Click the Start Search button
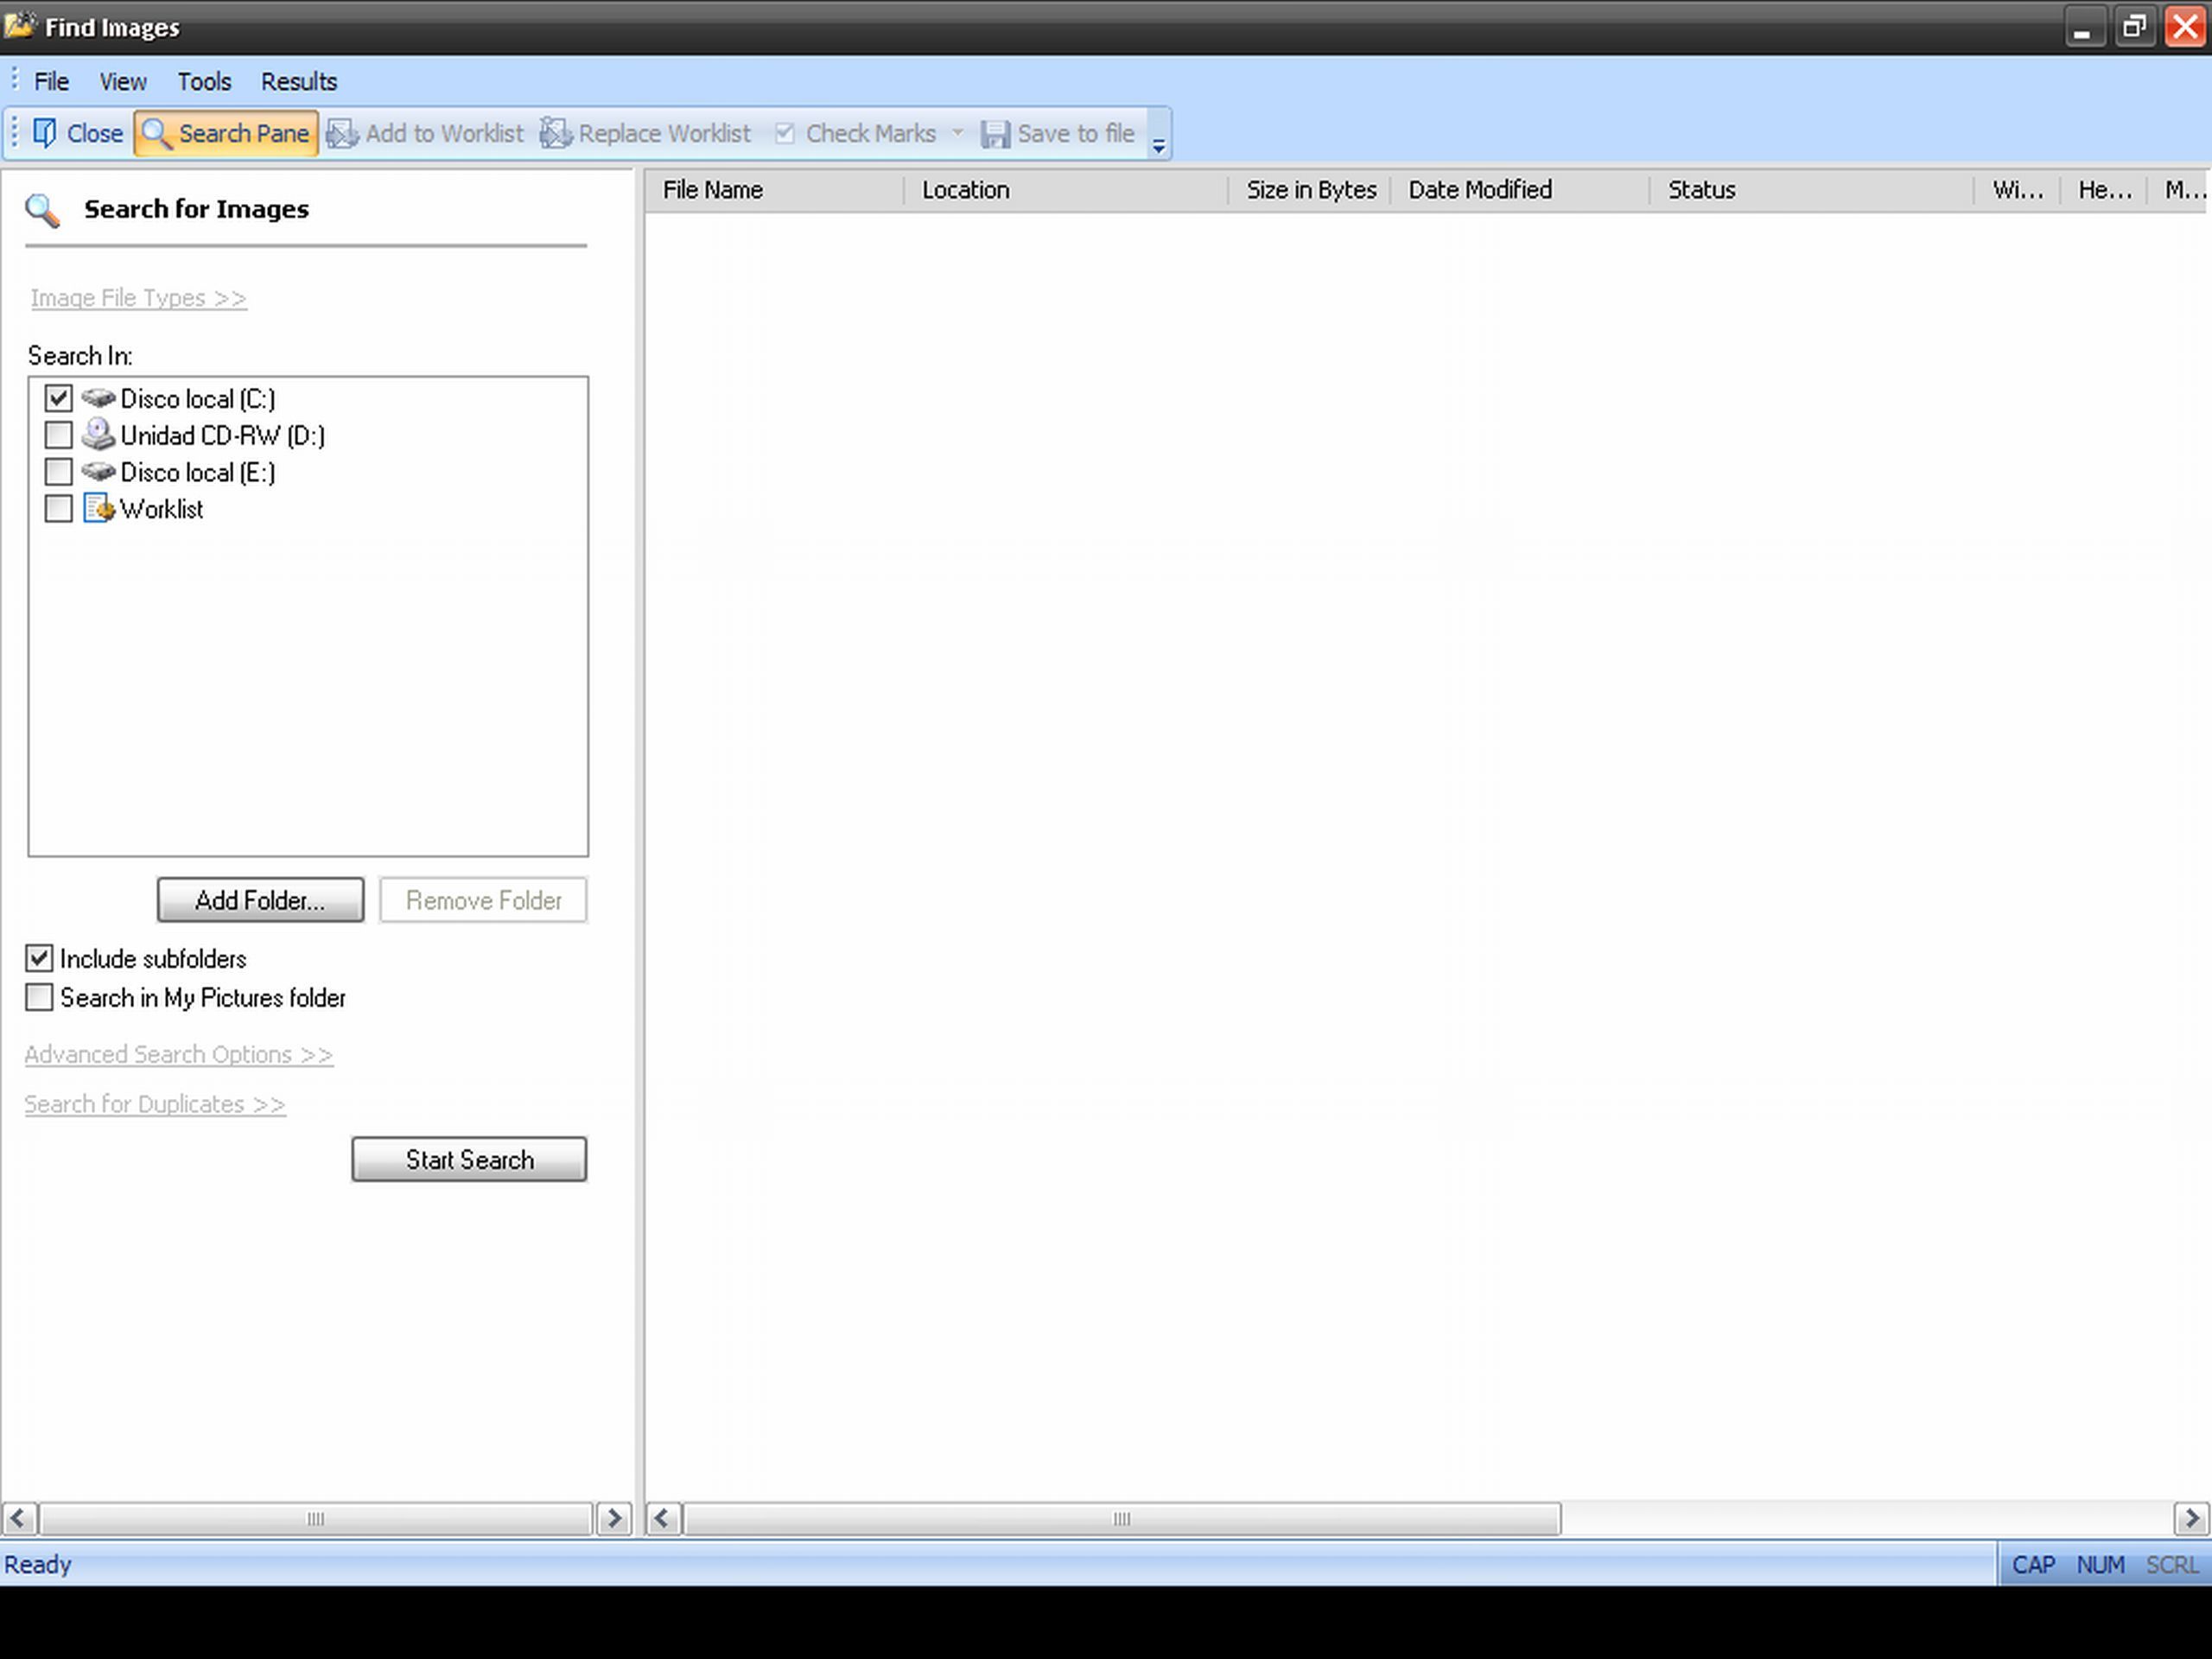2212x1659 pixels. click(x=468, y=1159)
